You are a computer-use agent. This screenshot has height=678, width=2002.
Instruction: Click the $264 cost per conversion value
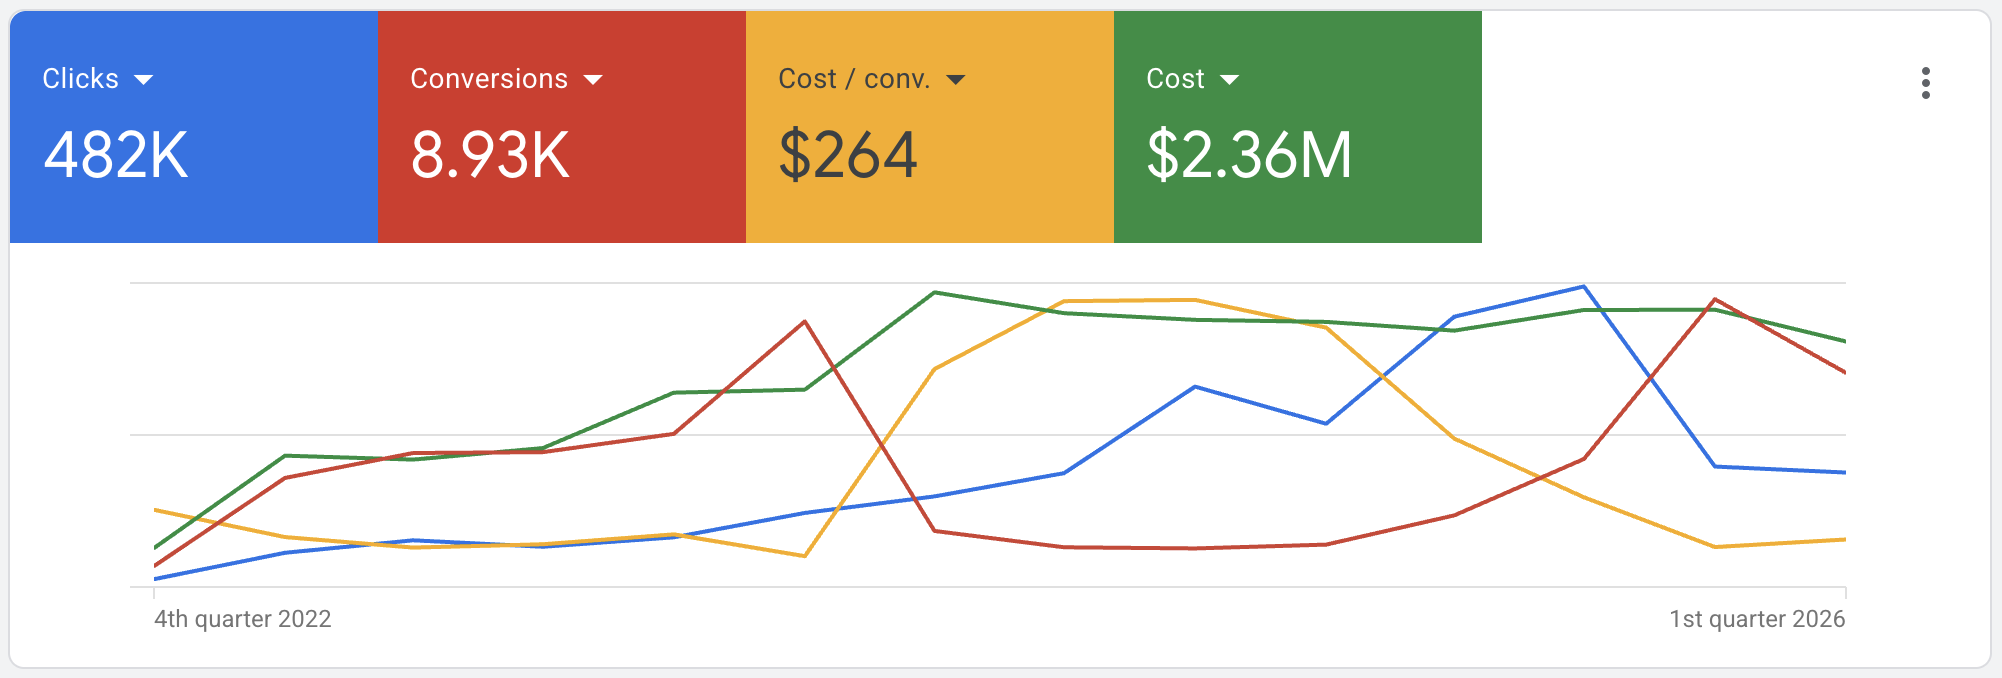click(x=847, y=156)
